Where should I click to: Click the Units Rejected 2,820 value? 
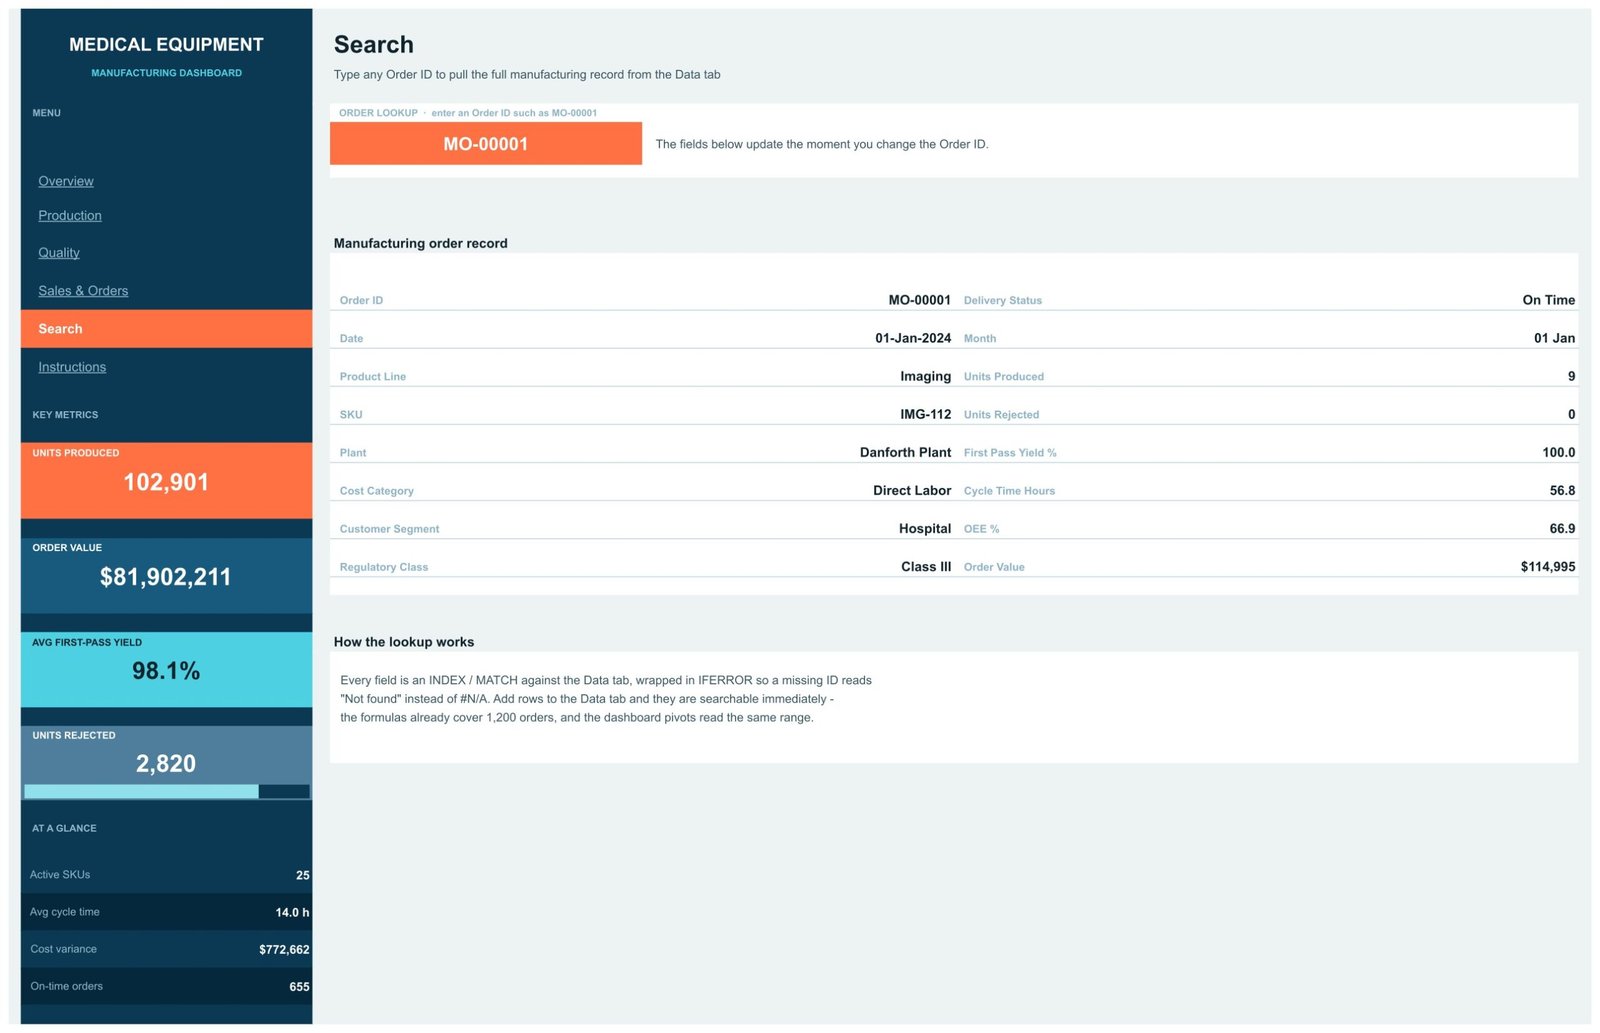[166, 764]
